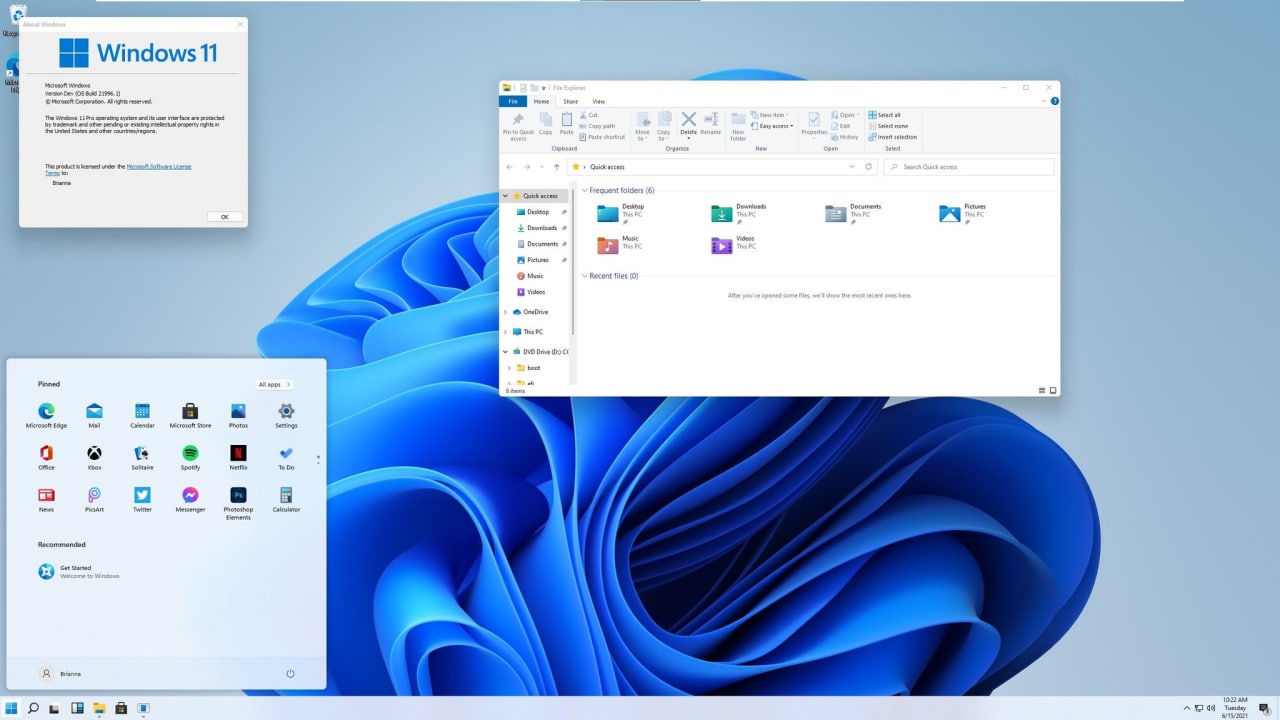Show hidden icons in system tray

1187,709
